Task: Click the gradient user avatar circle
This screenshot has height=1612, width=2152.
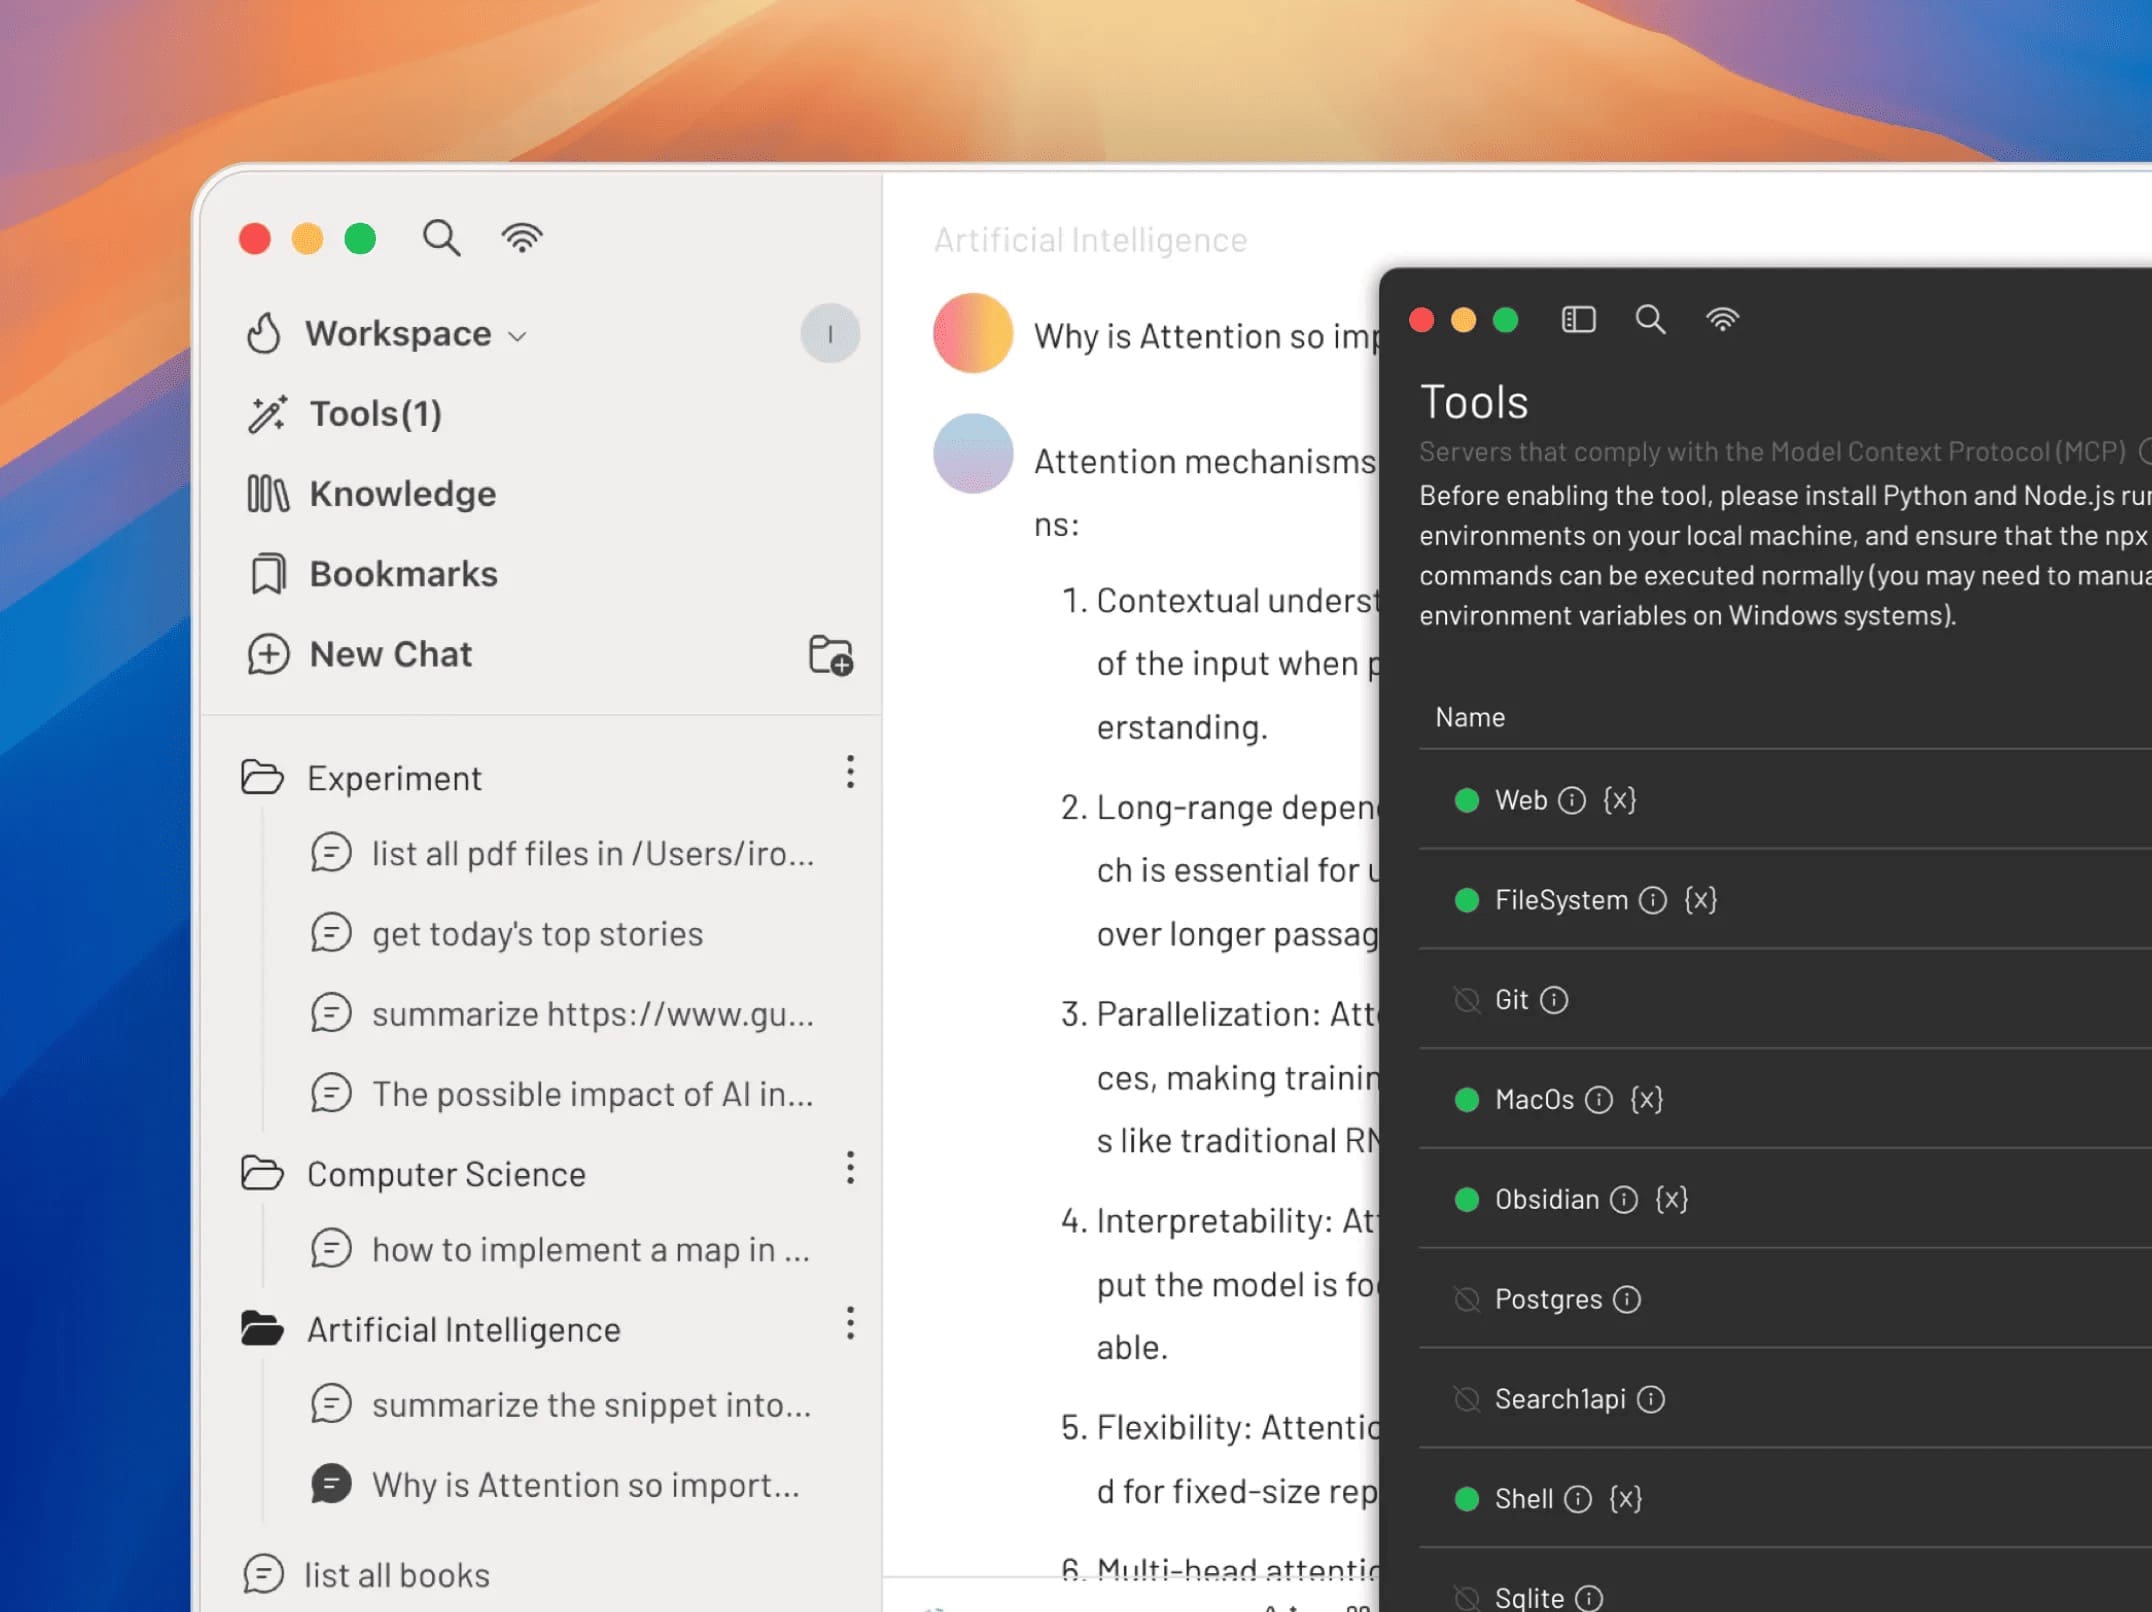Action: [x=973, y=333]
